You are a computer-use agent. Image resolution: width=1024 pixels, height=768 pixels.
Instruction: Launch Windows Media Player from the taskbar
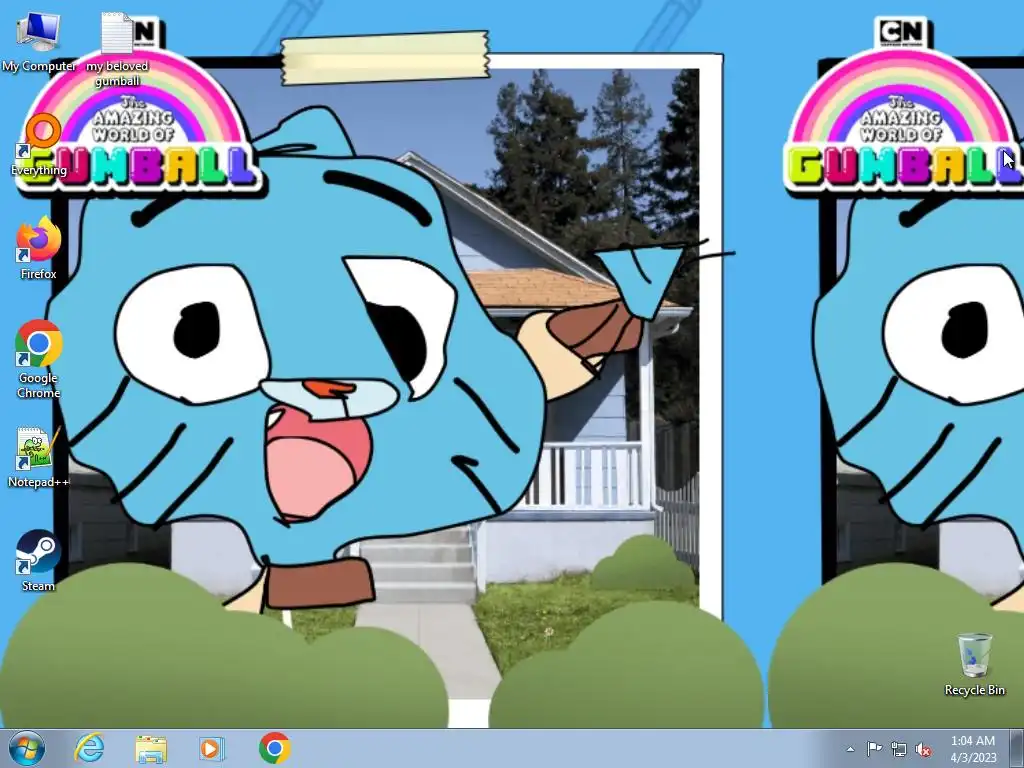[x=212, y=749]
